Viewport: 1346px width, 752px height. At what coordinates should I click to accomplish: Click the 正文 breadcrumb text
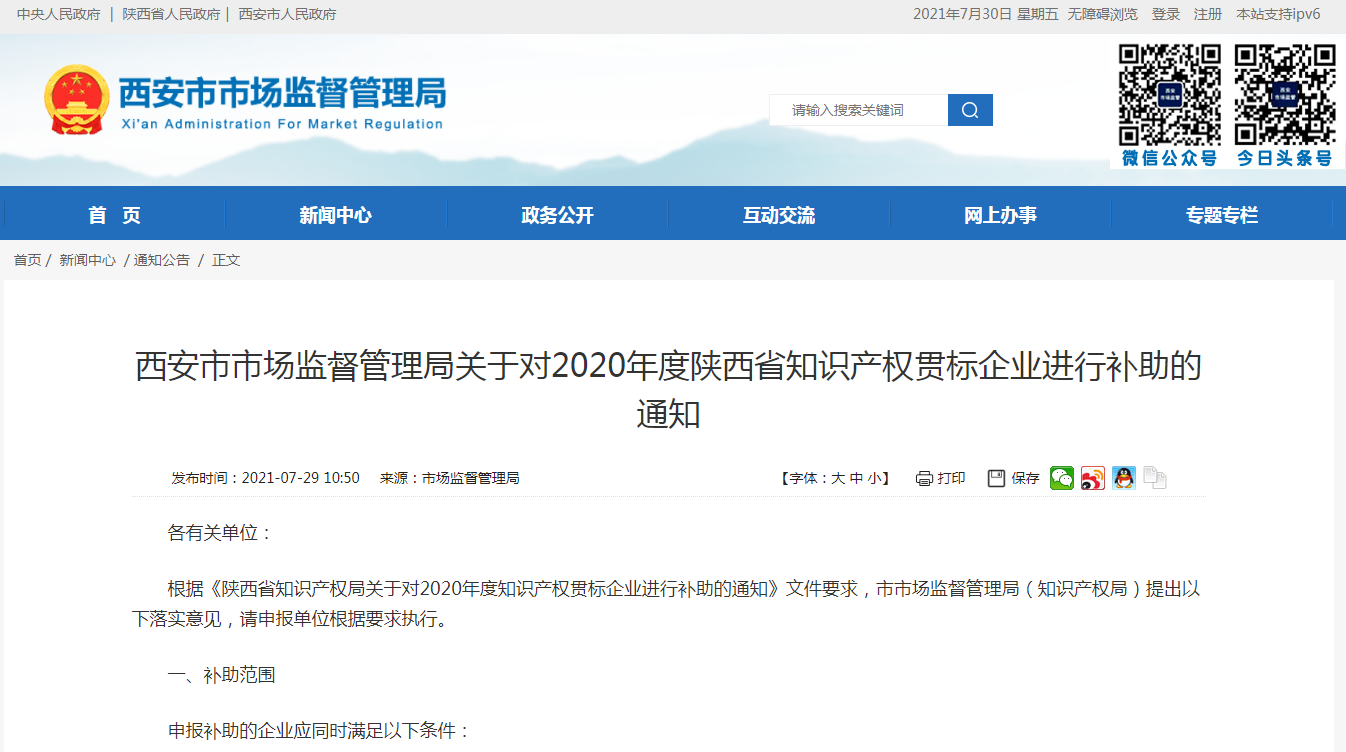[x=226, y=260]
